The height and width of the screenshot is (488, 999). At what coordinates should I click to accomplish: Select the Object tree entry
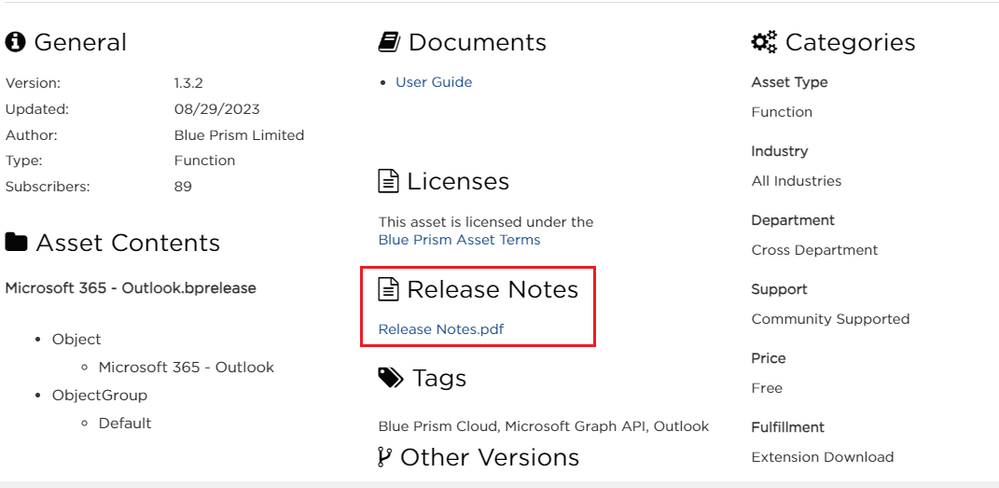76,339
